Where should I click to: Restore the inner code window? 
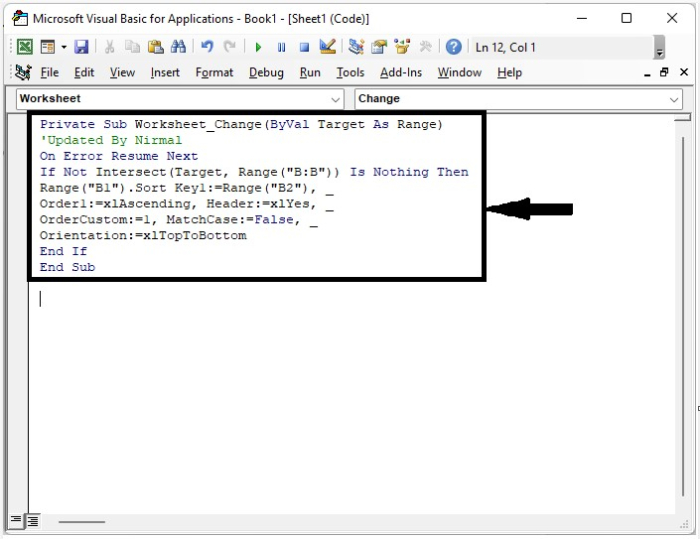point(664,72)
